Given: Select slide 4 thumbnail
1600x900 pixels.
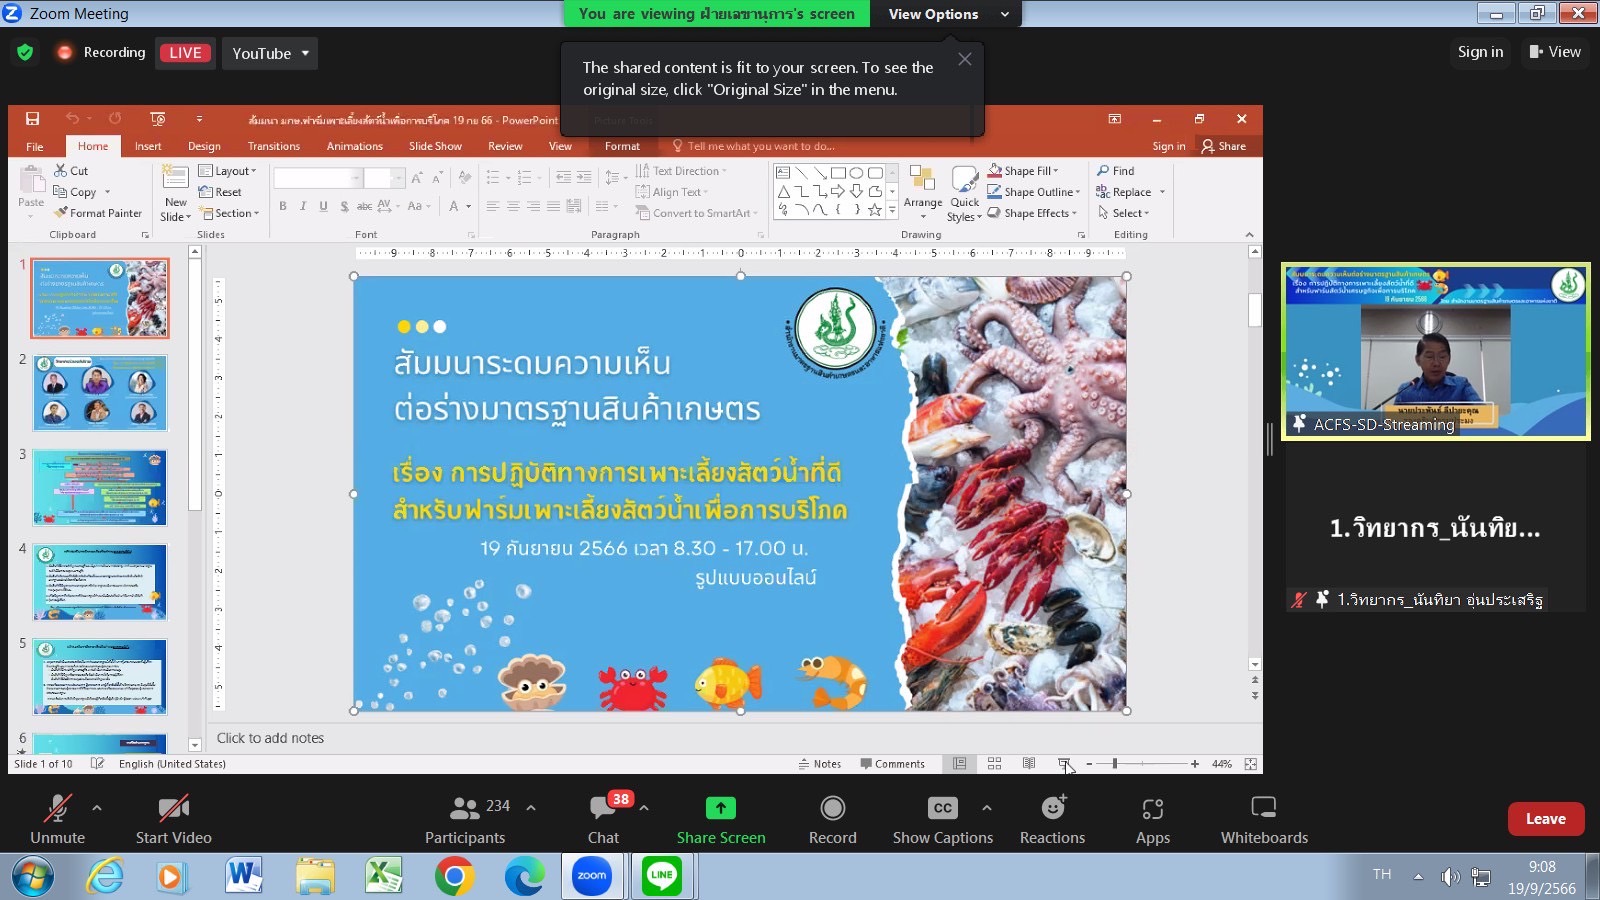Looking at the screenshot, I should (100, 582).
